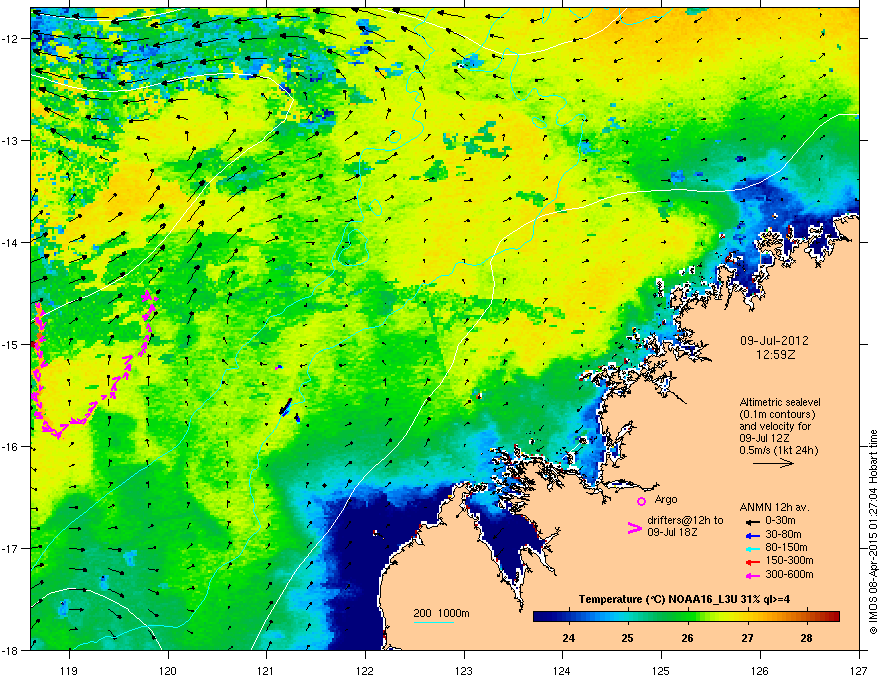Click the latitude axis label -16

[11, 447]
